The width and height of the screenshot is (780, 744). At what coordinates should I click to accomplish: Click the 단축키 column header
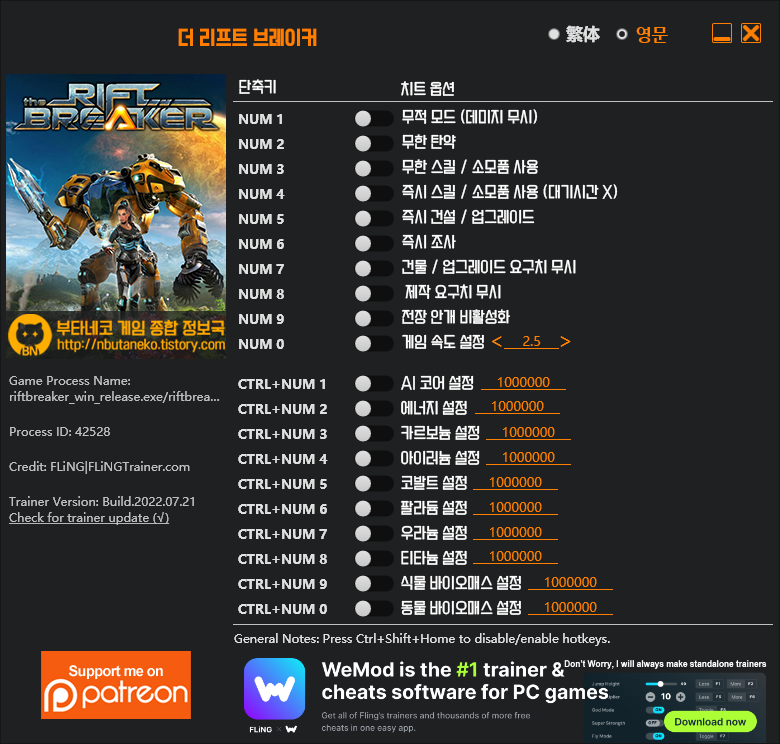pyautogui.click(x=257, y=87)
